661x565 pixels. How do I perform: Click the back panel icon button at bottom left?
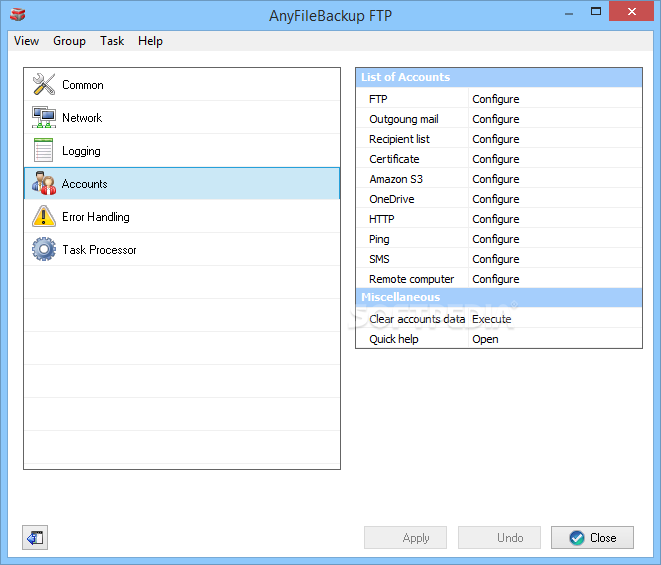click(x=35, y=538)
